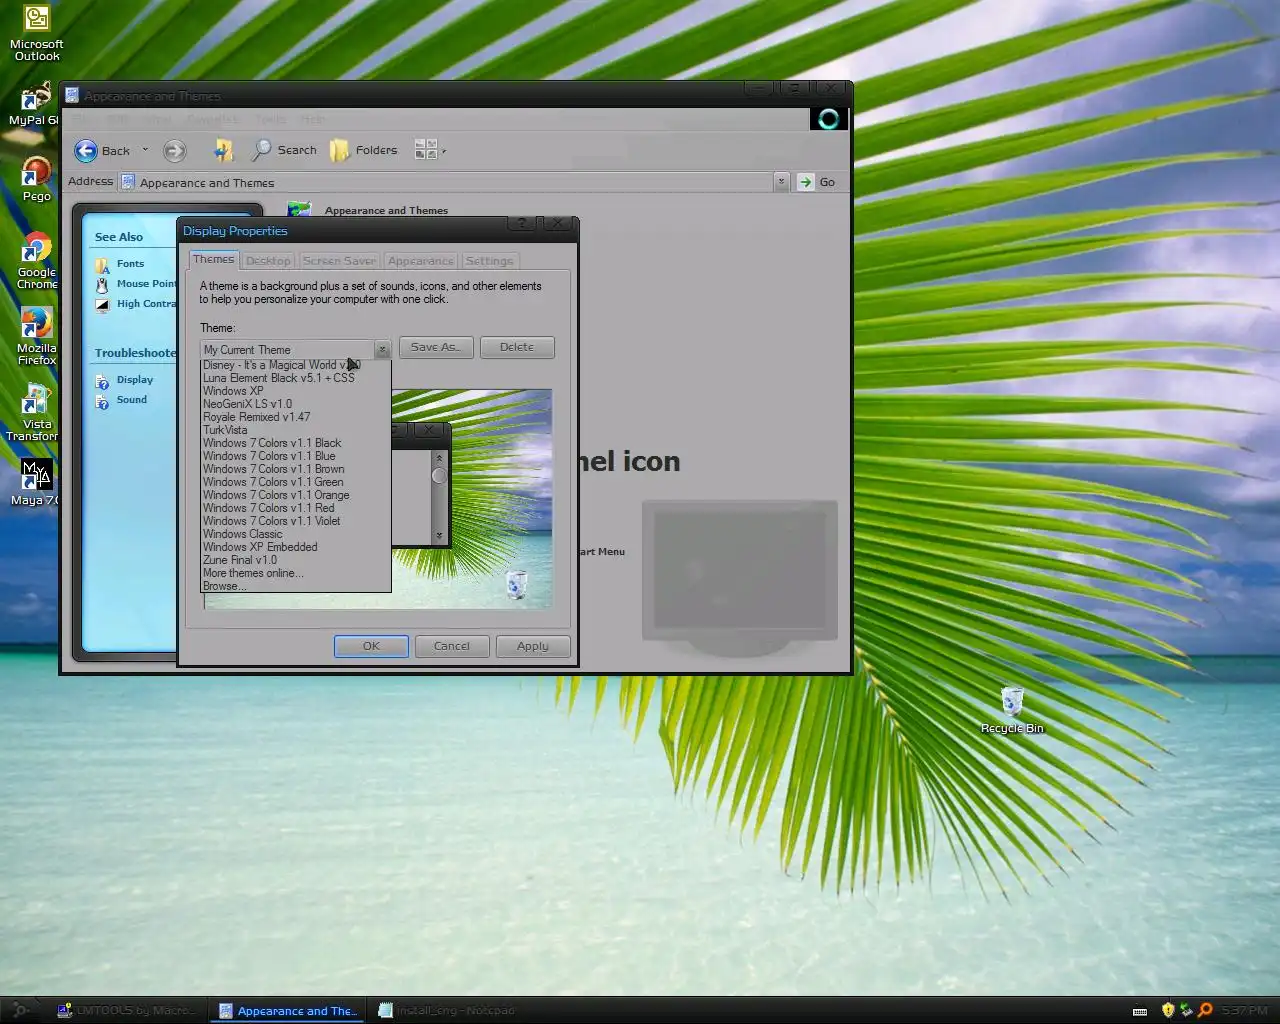
Task: Click the Forward arrow in explorer toolbar
Action: (174, 151)
